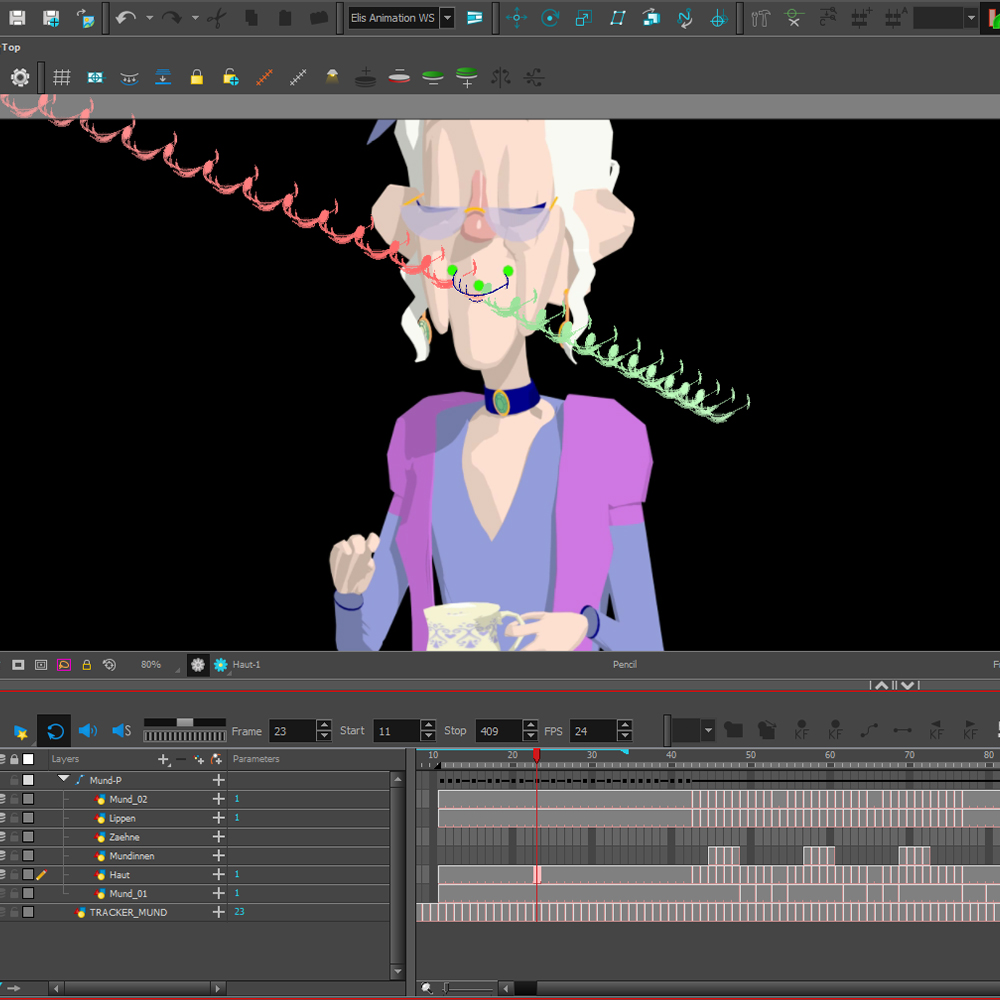Toggle the Sound Scrubbing speaker
Image resolution: width=1000 pixels, height=1000 pixels.
coord(122,731)
